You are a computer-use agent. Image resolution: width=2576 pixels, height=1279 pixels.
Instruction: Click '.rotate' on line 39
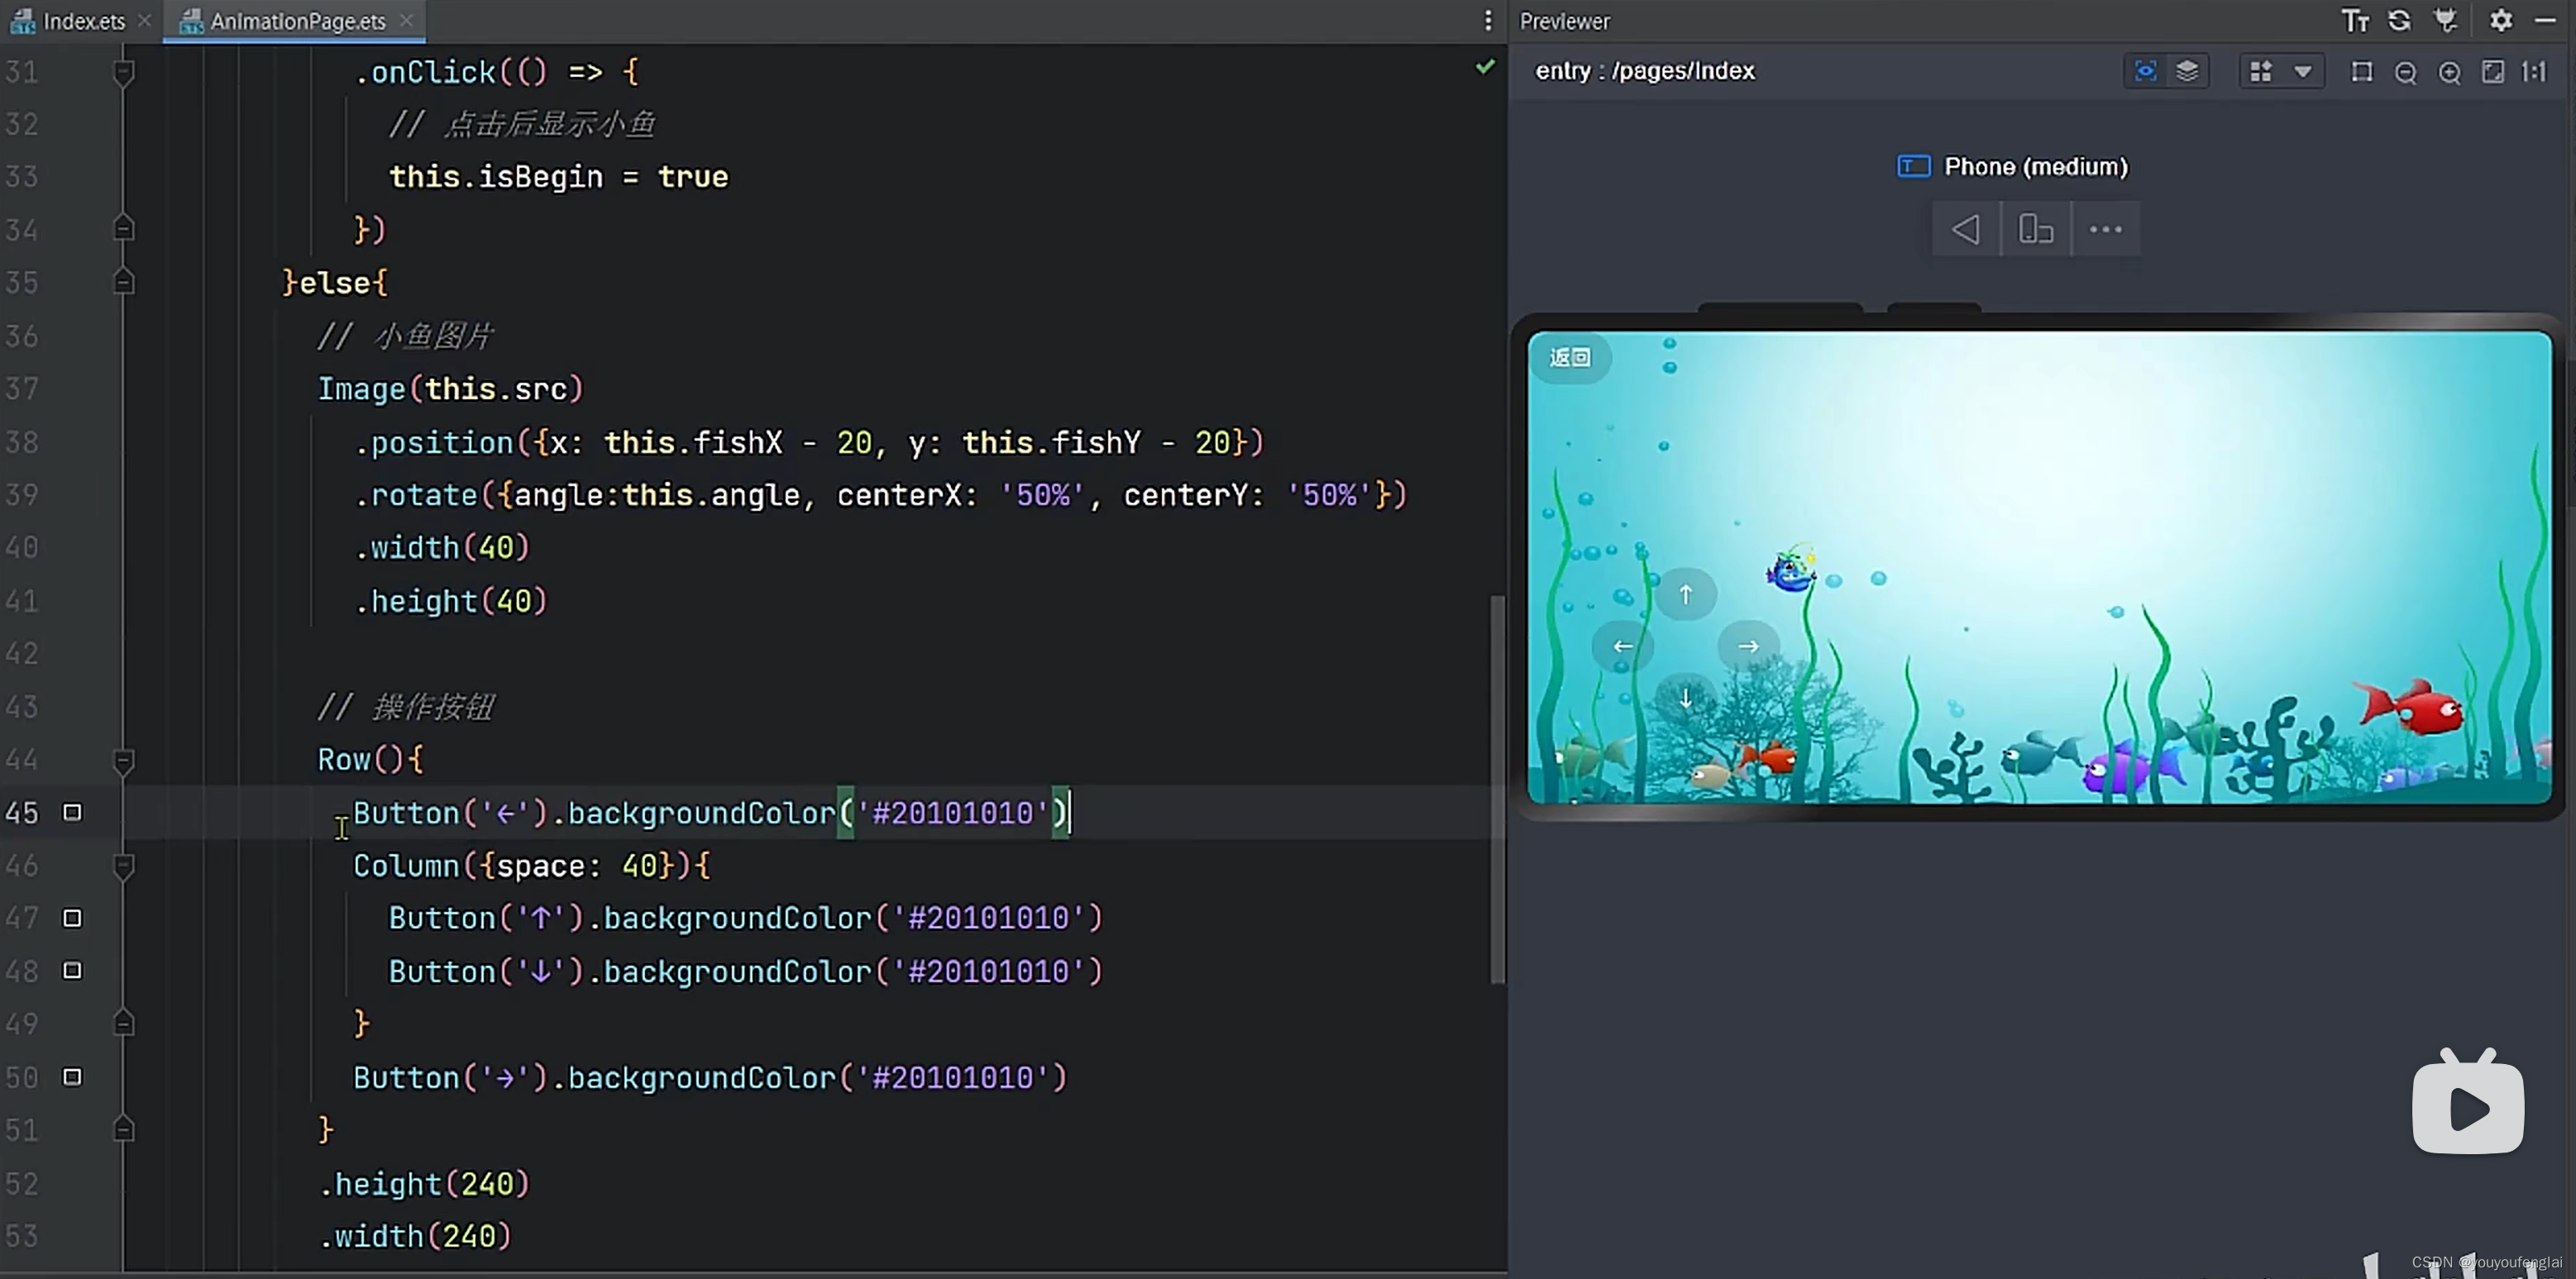pos(416,494)
